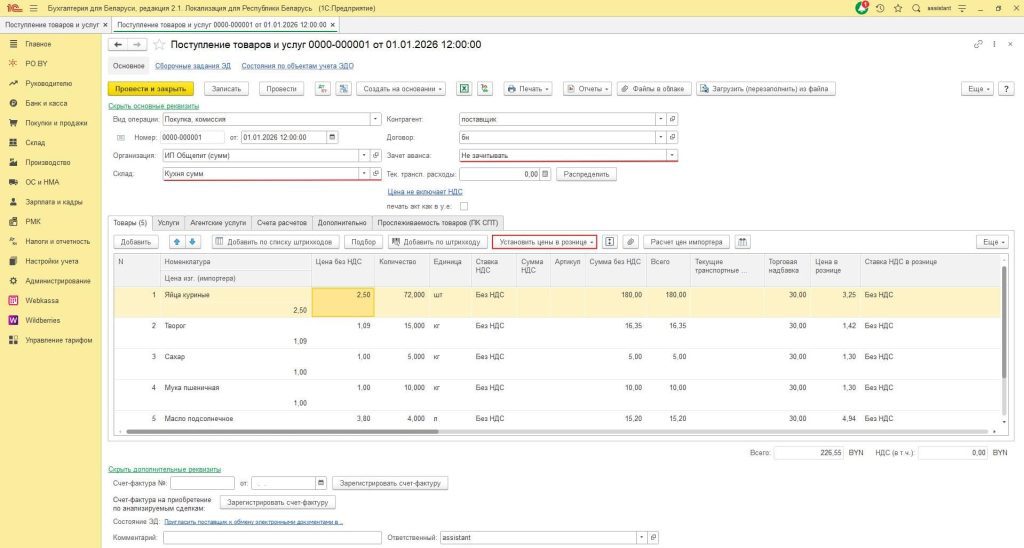Open the 'Создать на основании' dropdown
Viewport: 1024px width, 548px height.
click(401, 88)
